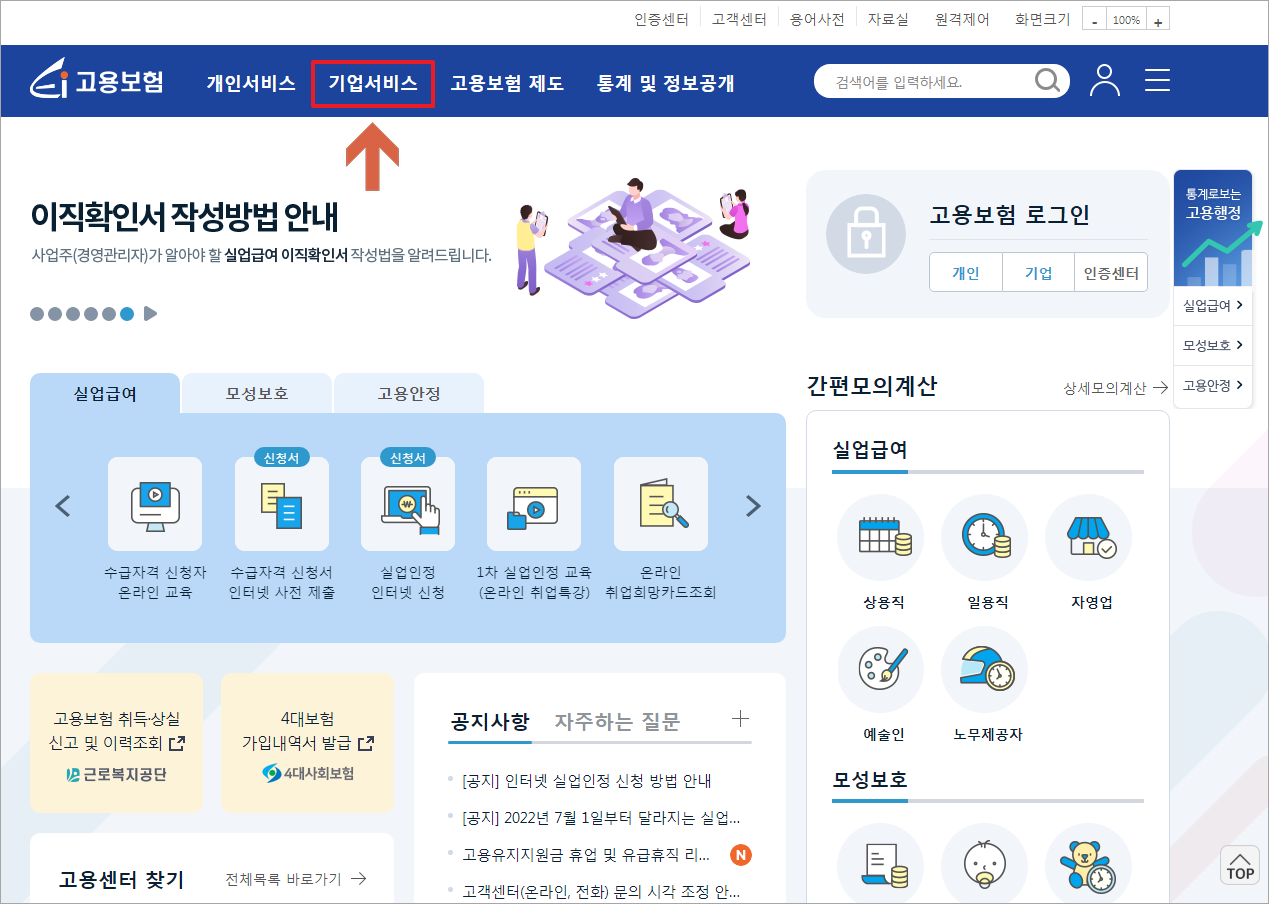Click 1차 실업인정 교육 icon
The image size is (1269, 904).
tap(533, 505)
